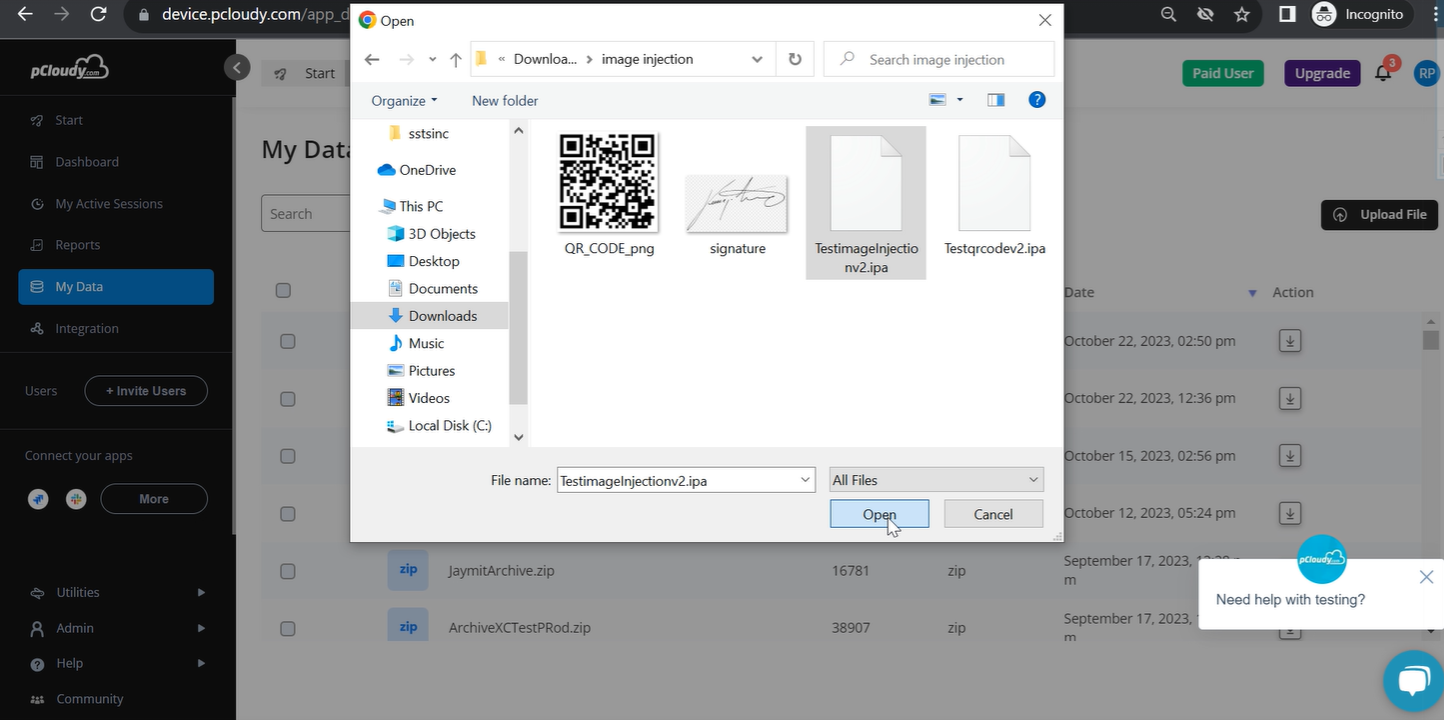Click the Cancel button
The image size is (1444, 720).
pos(993,514)
